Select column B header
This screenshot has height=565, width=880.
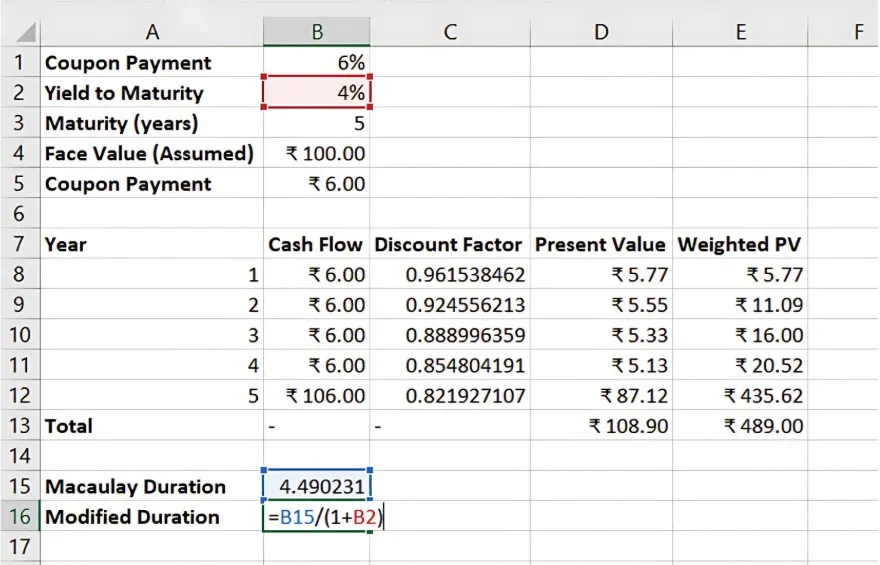coord(317,33)
